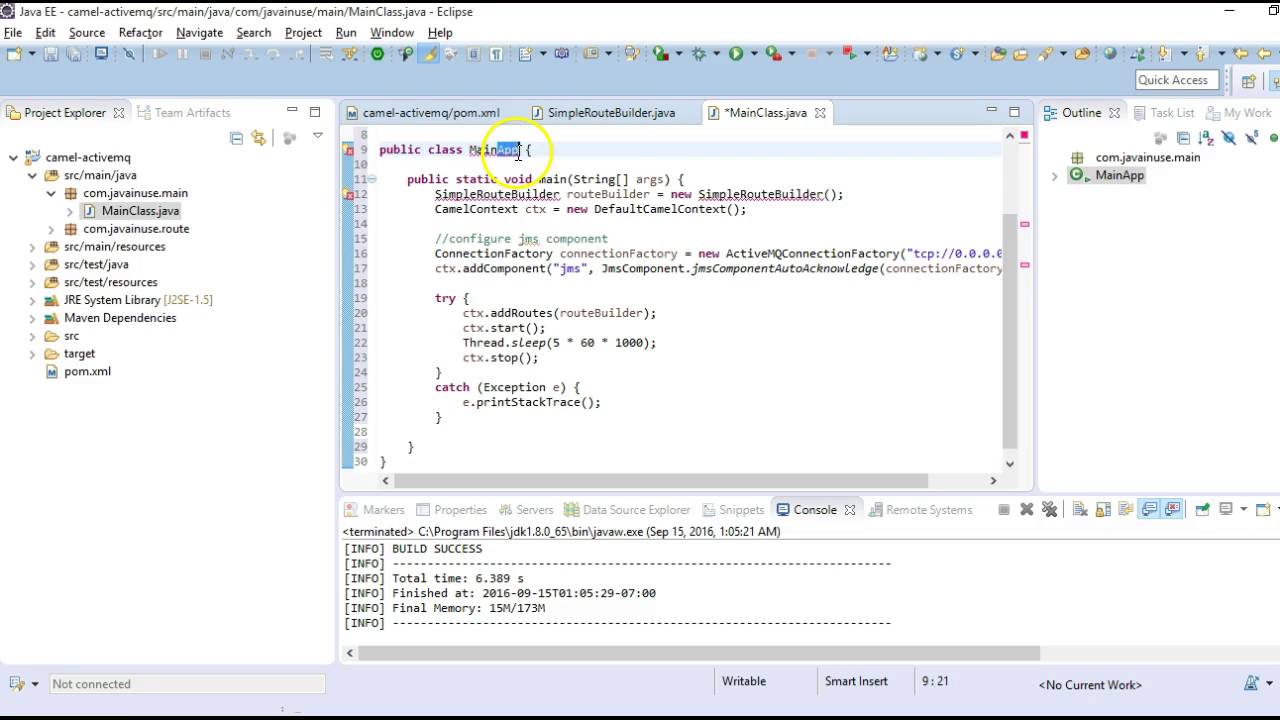Expand the target folder
Image resolution: width=1280 pixels, height=720 pixels.
(x=32, y=354)
